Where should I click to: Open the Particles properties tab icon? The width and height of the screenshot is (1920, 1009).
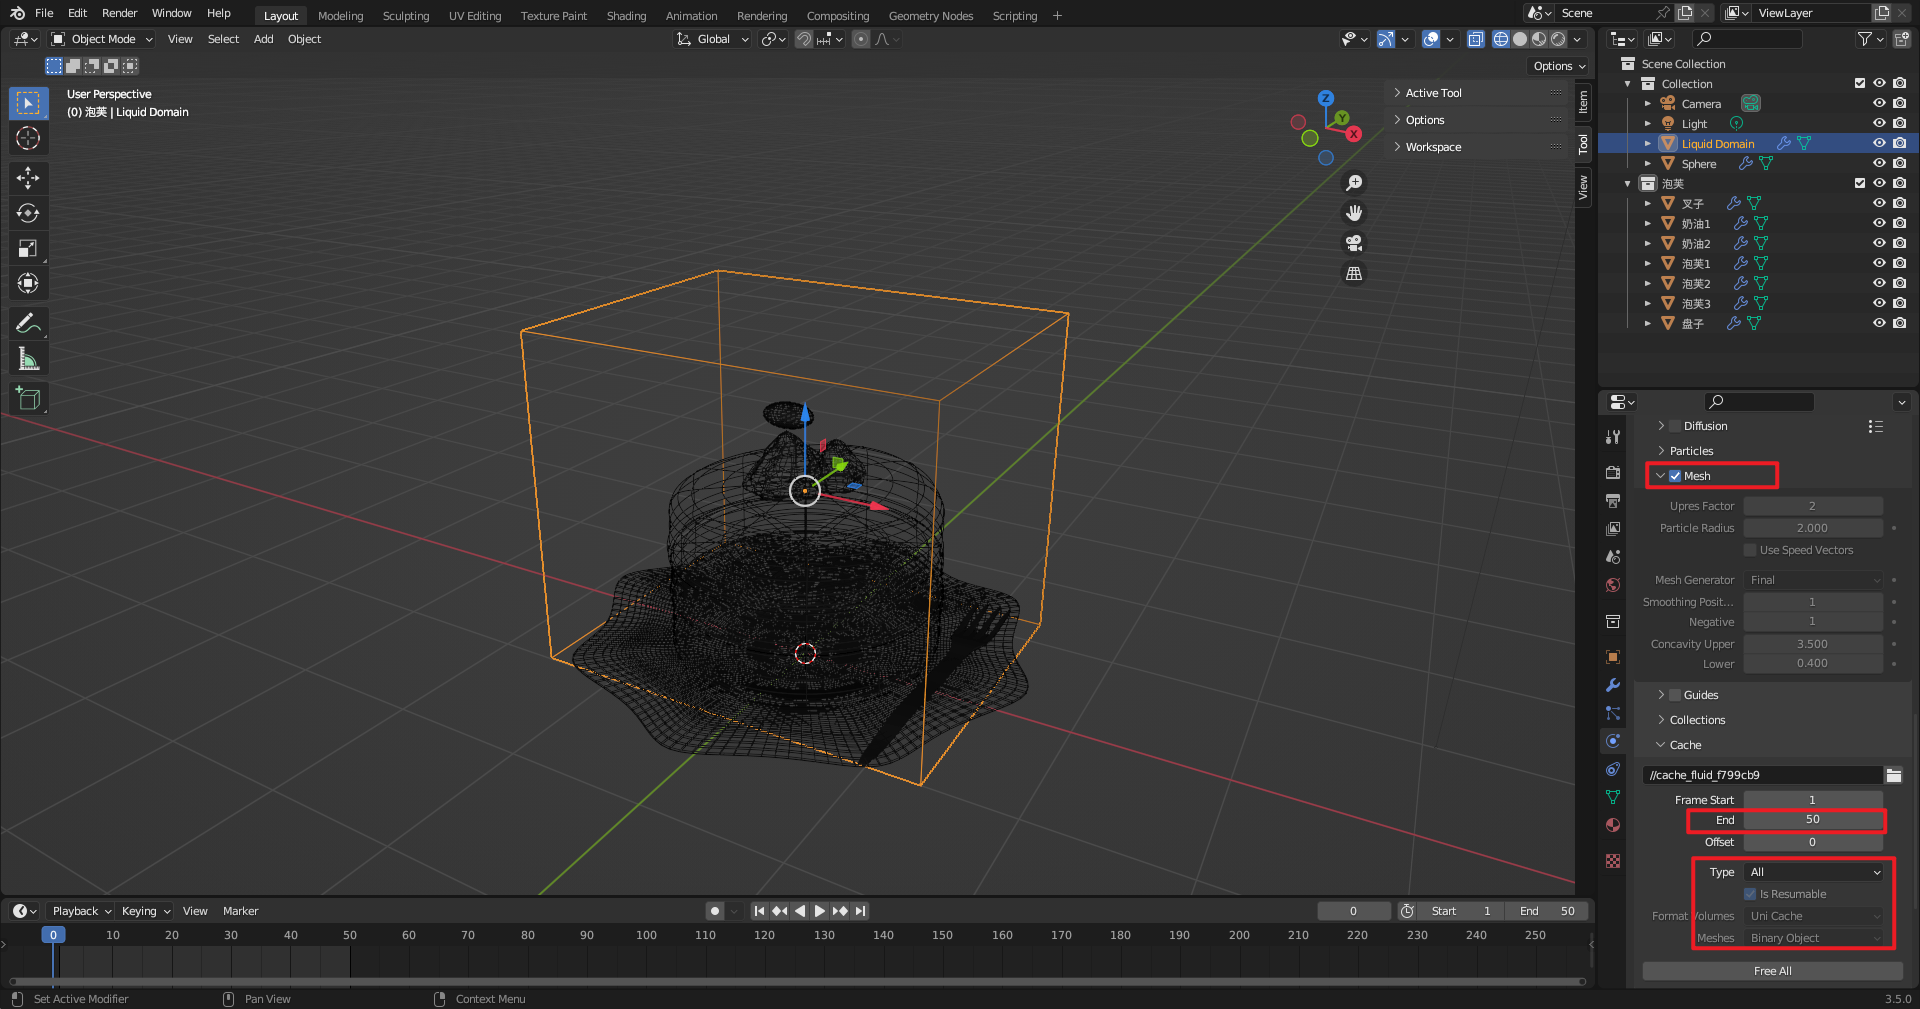(1613, 713)
